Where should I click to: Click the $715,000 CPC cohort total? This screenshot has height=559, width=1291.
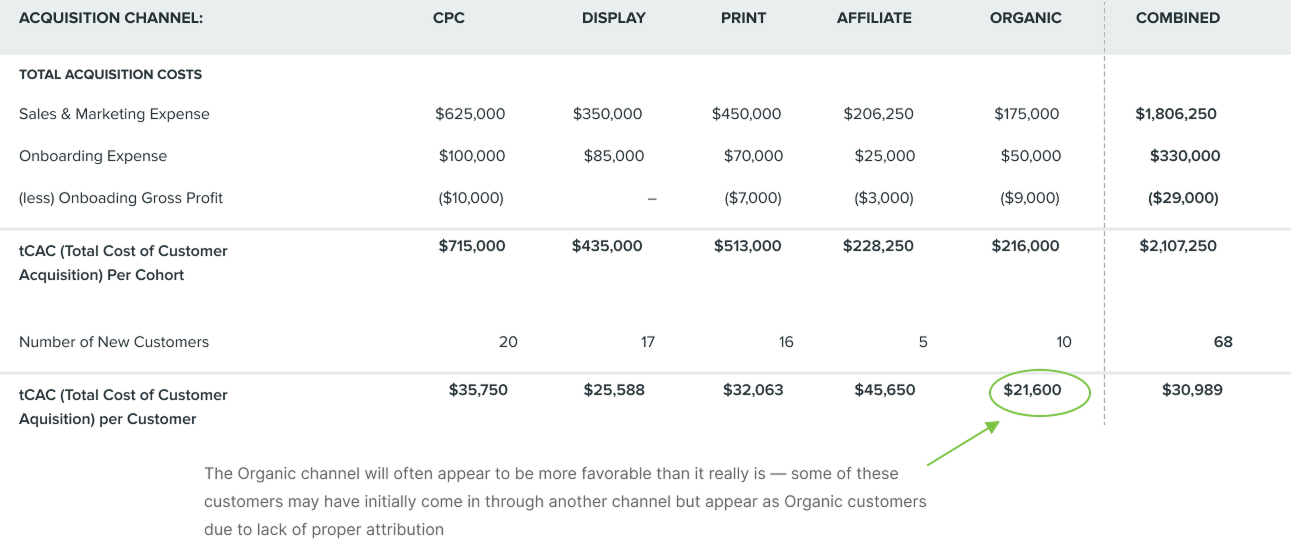click(x=471, y=246)
